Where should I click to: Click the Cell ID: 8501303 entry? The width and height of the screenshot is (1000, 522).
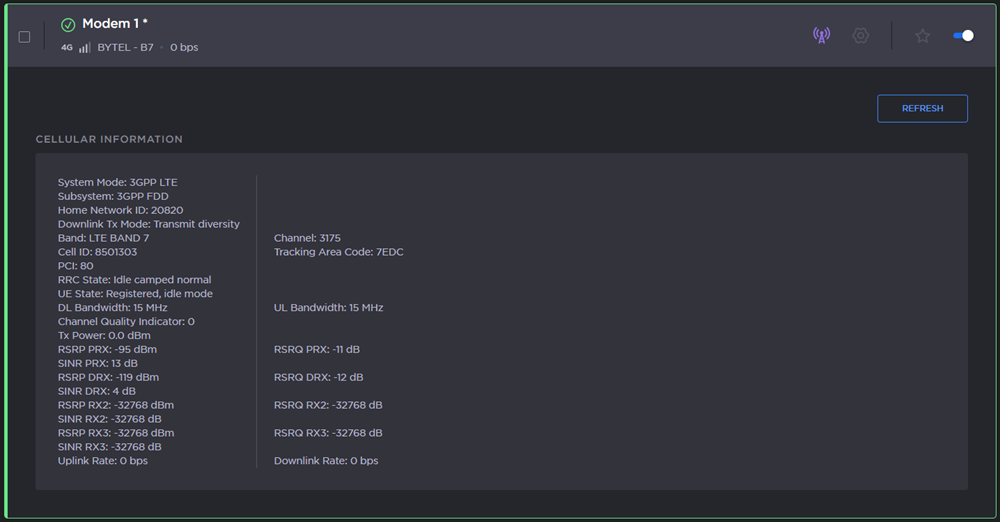click(97, 252)
